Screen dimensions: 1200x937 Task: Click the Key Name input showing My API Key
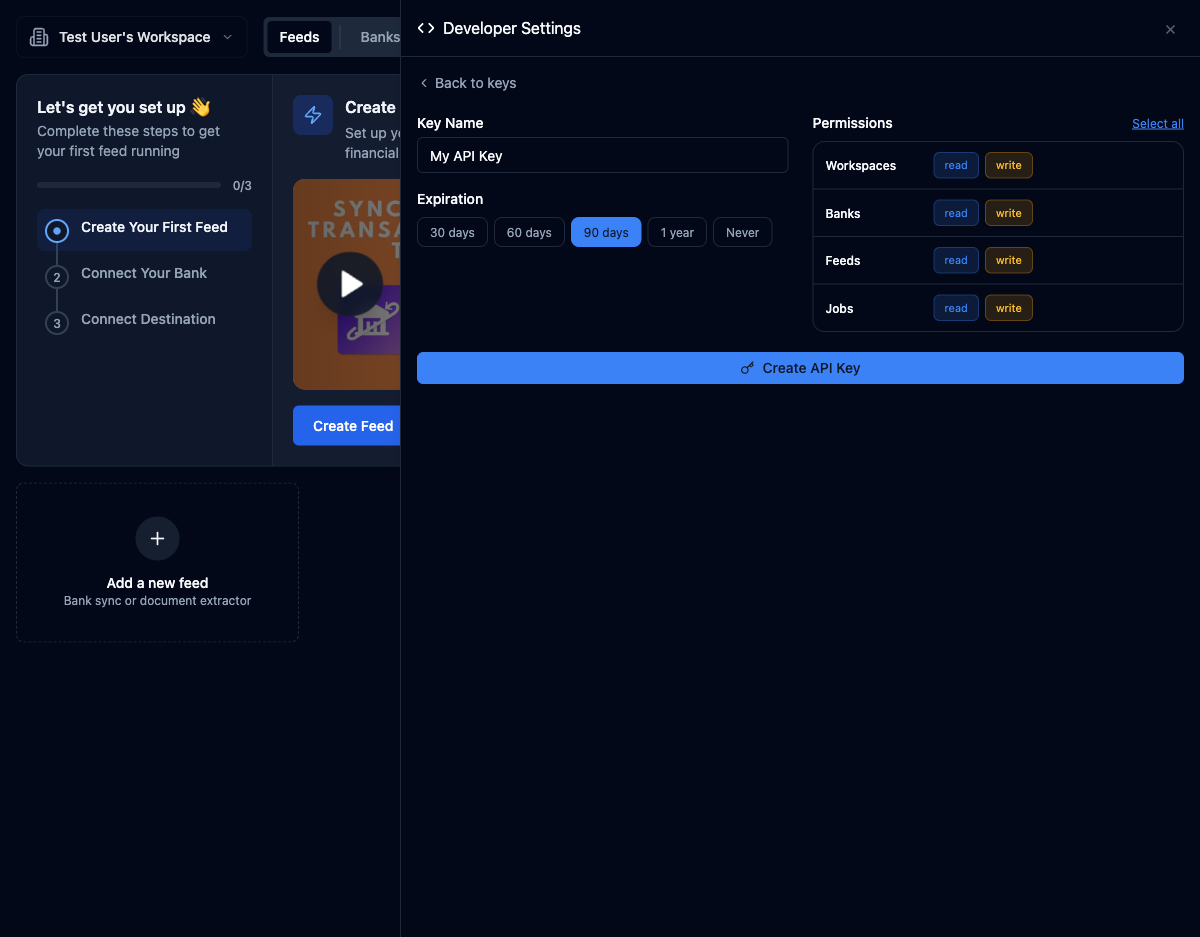tap(601, 155)
